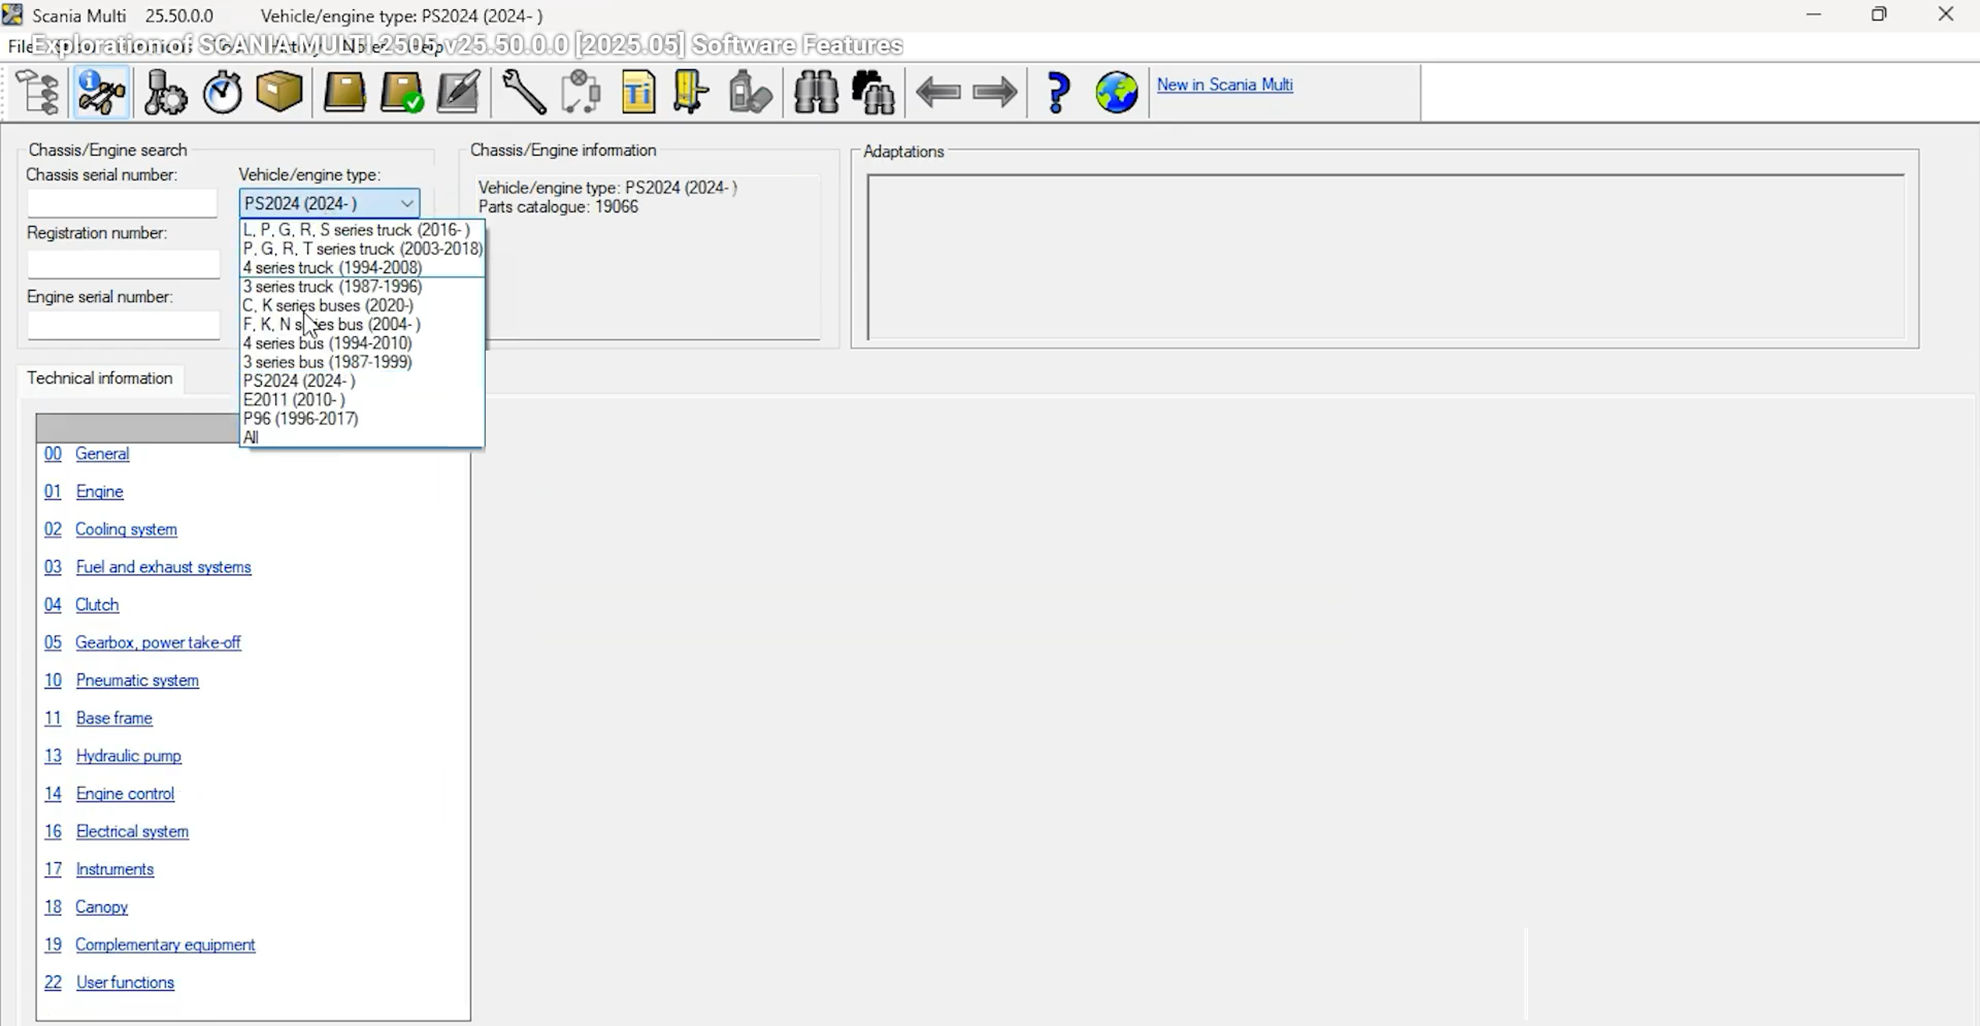
Task: Click the Registration number field
Action: 123,264
